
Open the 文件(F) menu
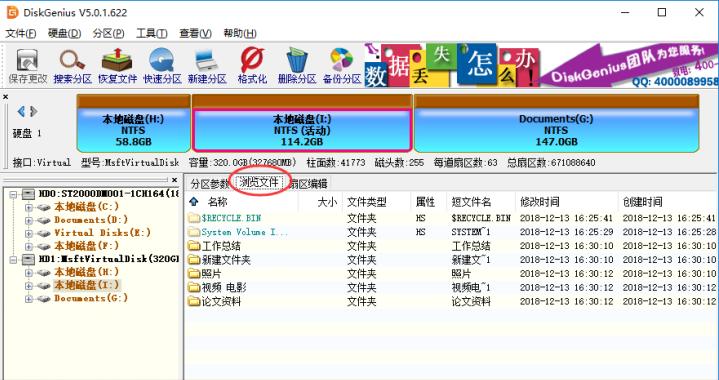click(x=21, y=33)
